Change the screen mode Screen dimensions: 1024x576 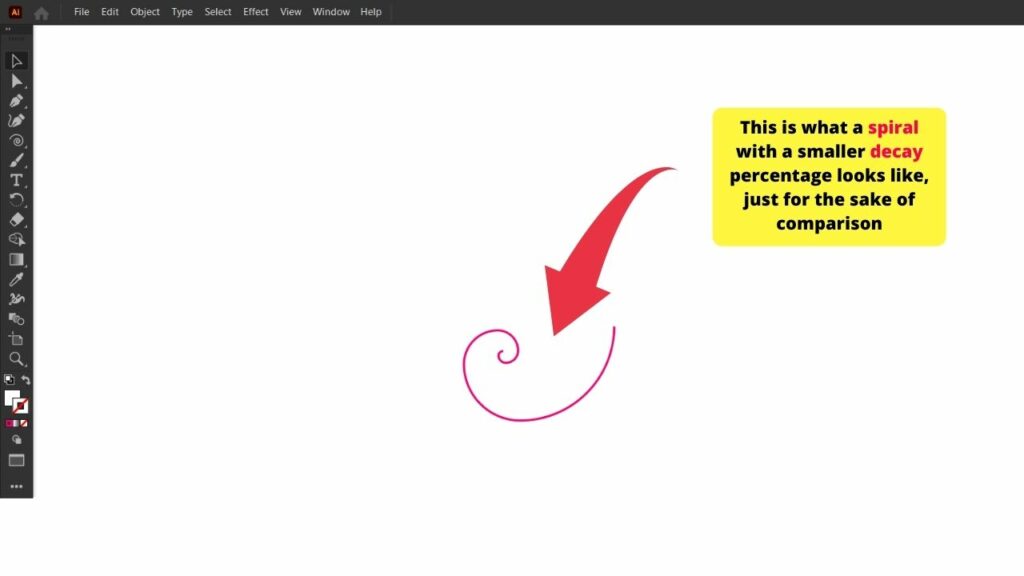[x=17, y=460]
